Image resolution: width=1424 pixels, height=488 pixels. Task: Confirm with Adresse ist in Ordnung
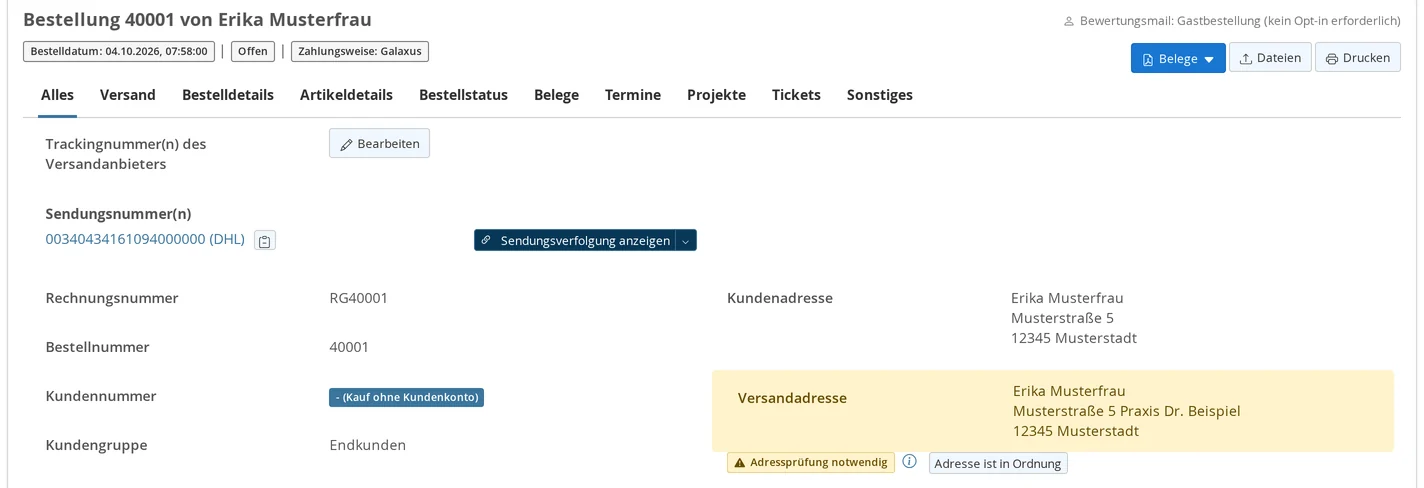[x=998, y=463]
